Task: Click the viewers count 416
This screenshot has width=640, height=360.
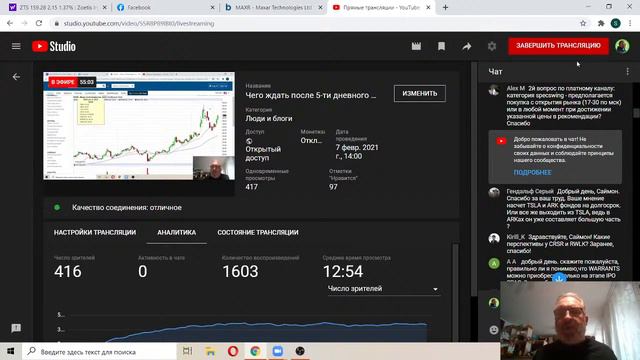Action: [68, 271]
